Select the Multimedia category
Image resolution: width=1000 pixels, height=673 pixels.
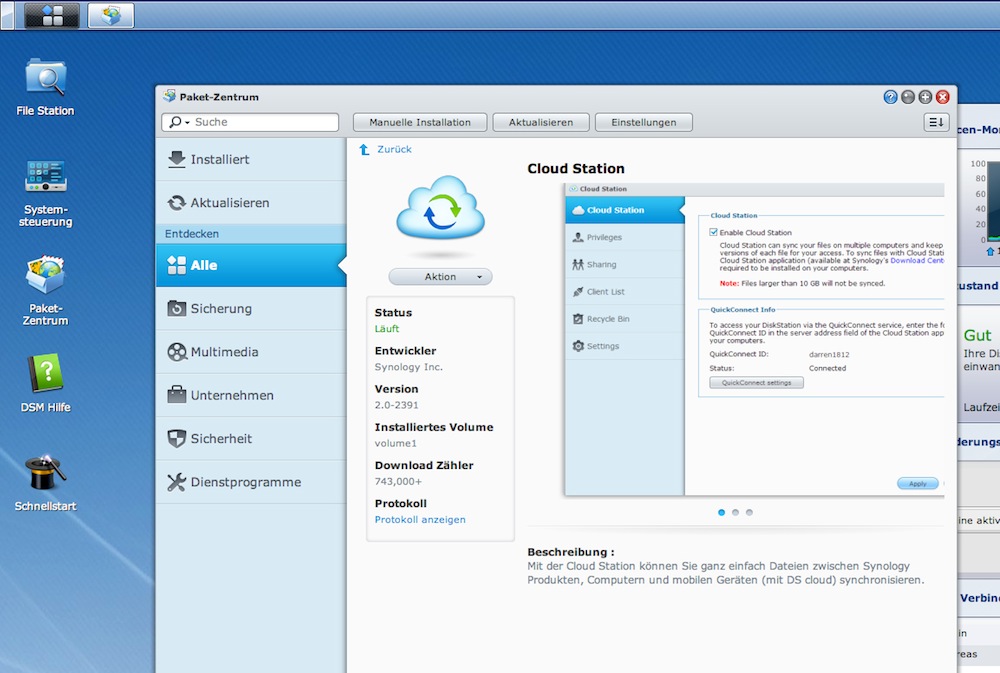coord(251,352)
